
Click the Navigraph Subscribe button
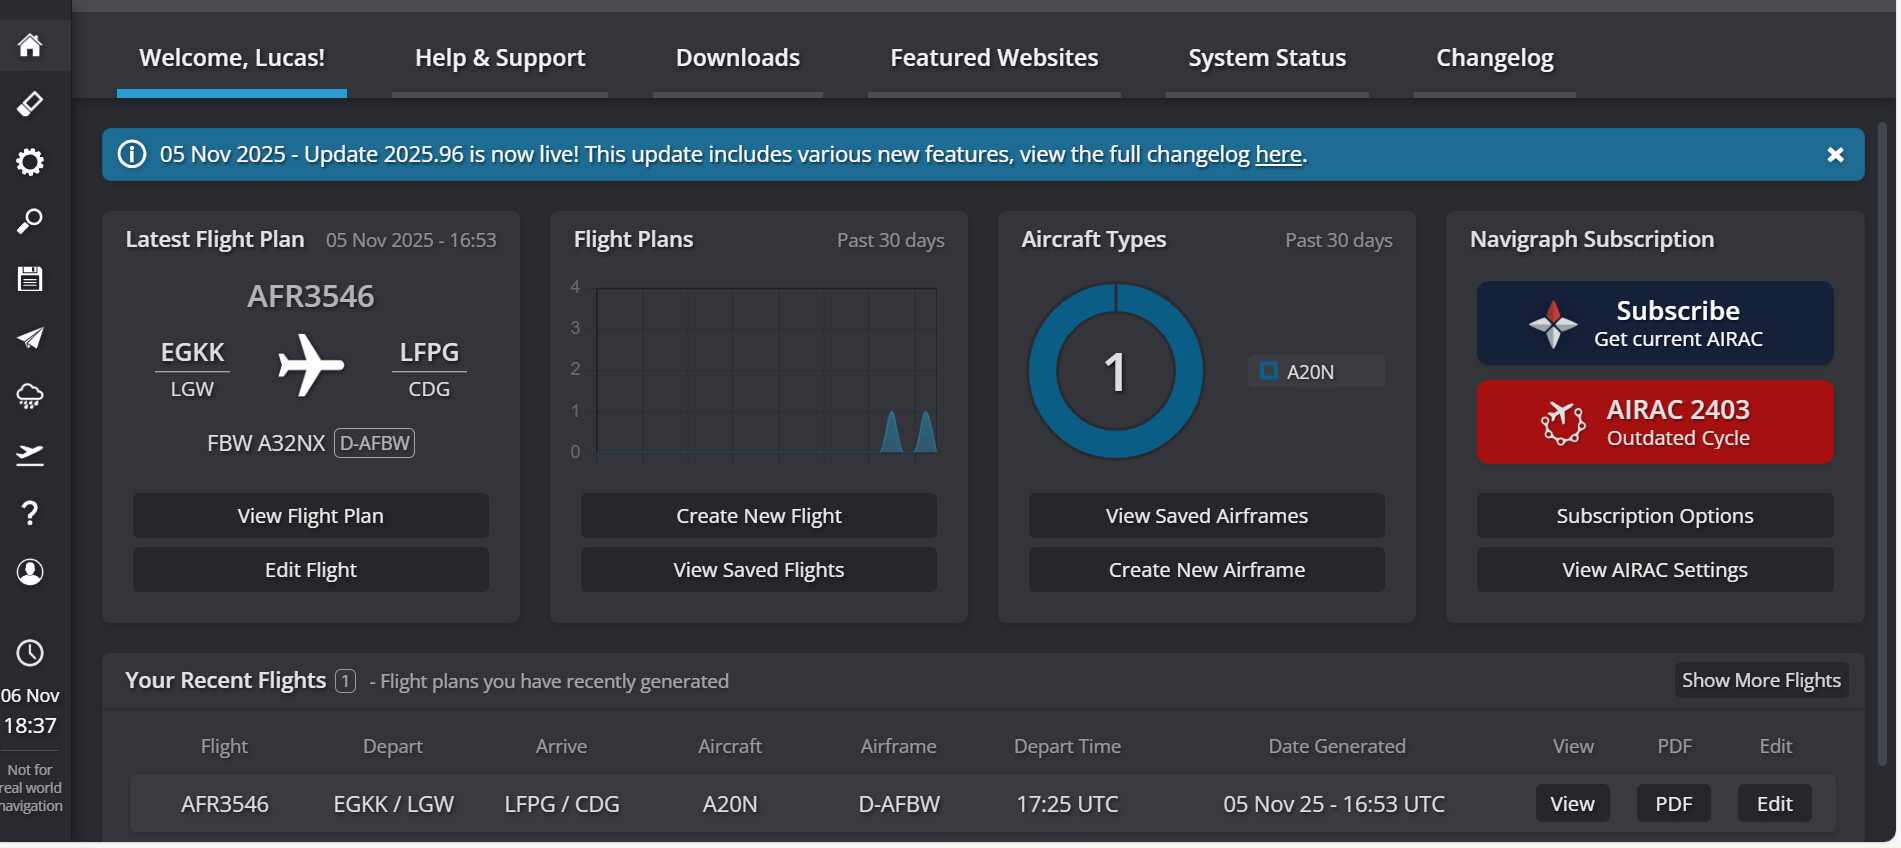point(1655,323)
